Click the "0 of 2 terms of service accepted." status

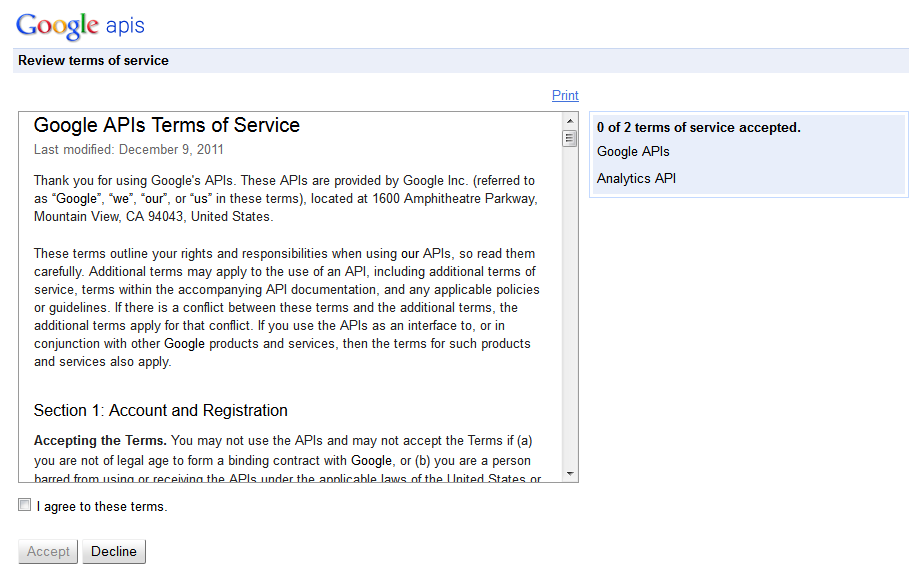pos(699,128)
